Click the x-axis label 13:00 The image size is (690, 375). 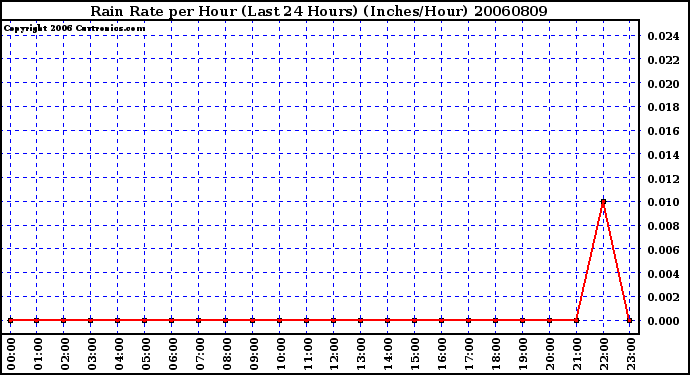[x=361, y=354]
